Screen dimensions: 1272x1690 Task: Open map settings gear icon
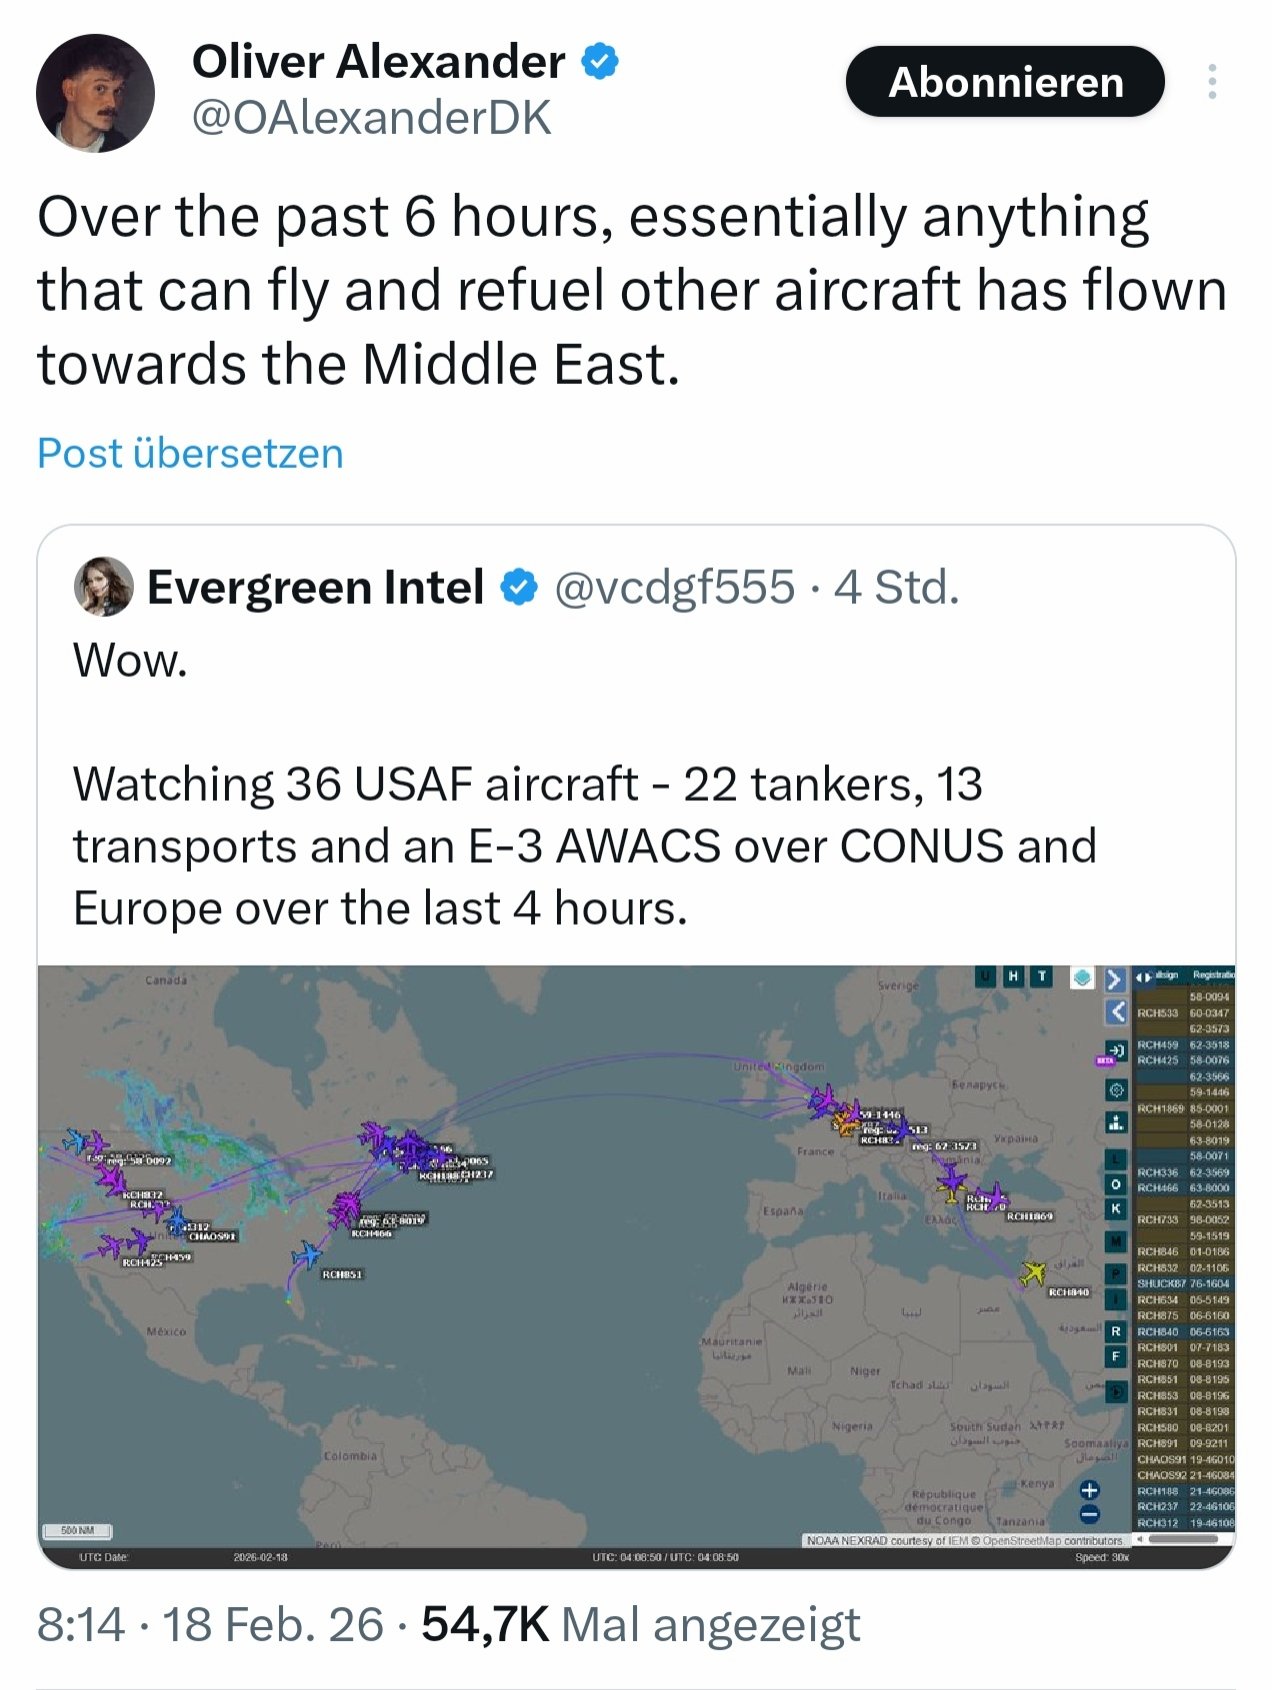click(1117, 1090)
